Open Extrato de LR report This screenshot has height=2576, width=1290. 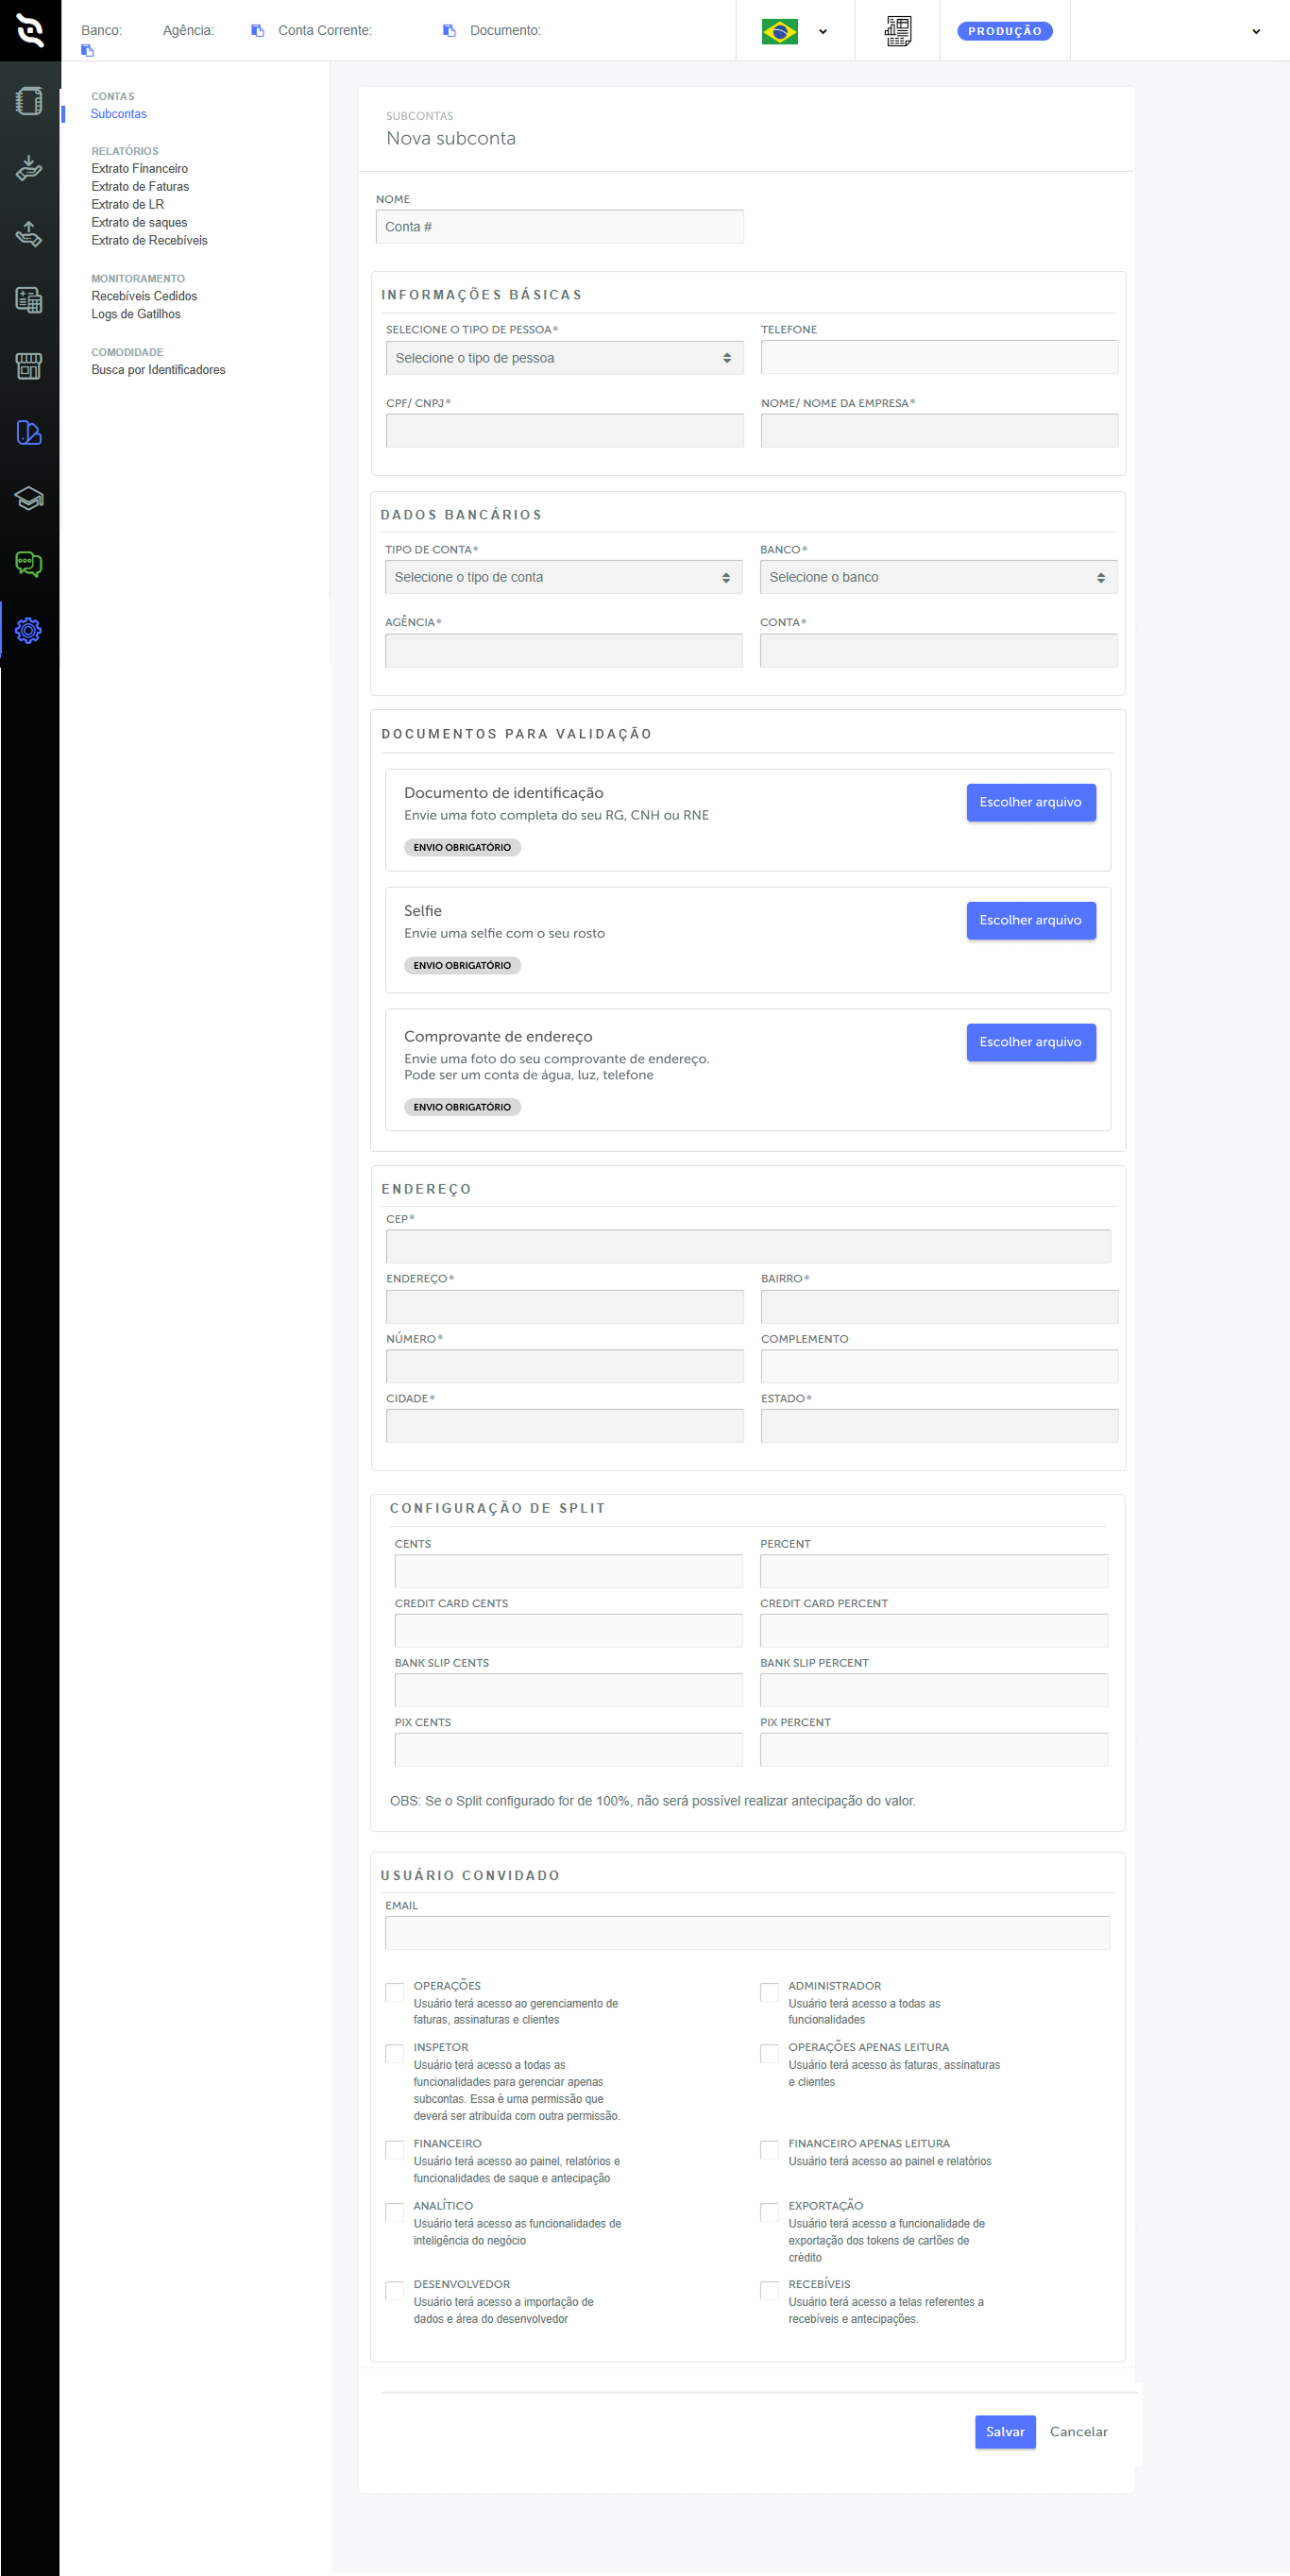127,205
